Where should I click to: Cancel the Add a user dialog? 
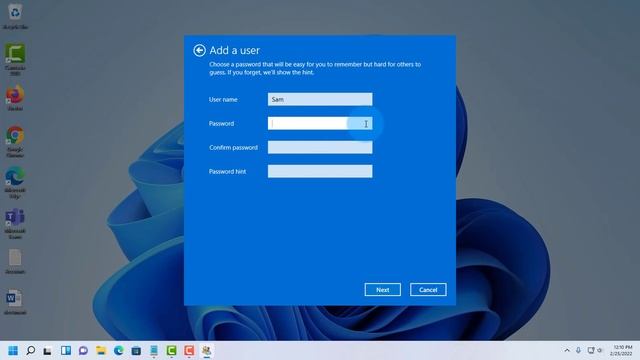click(428, 290)
